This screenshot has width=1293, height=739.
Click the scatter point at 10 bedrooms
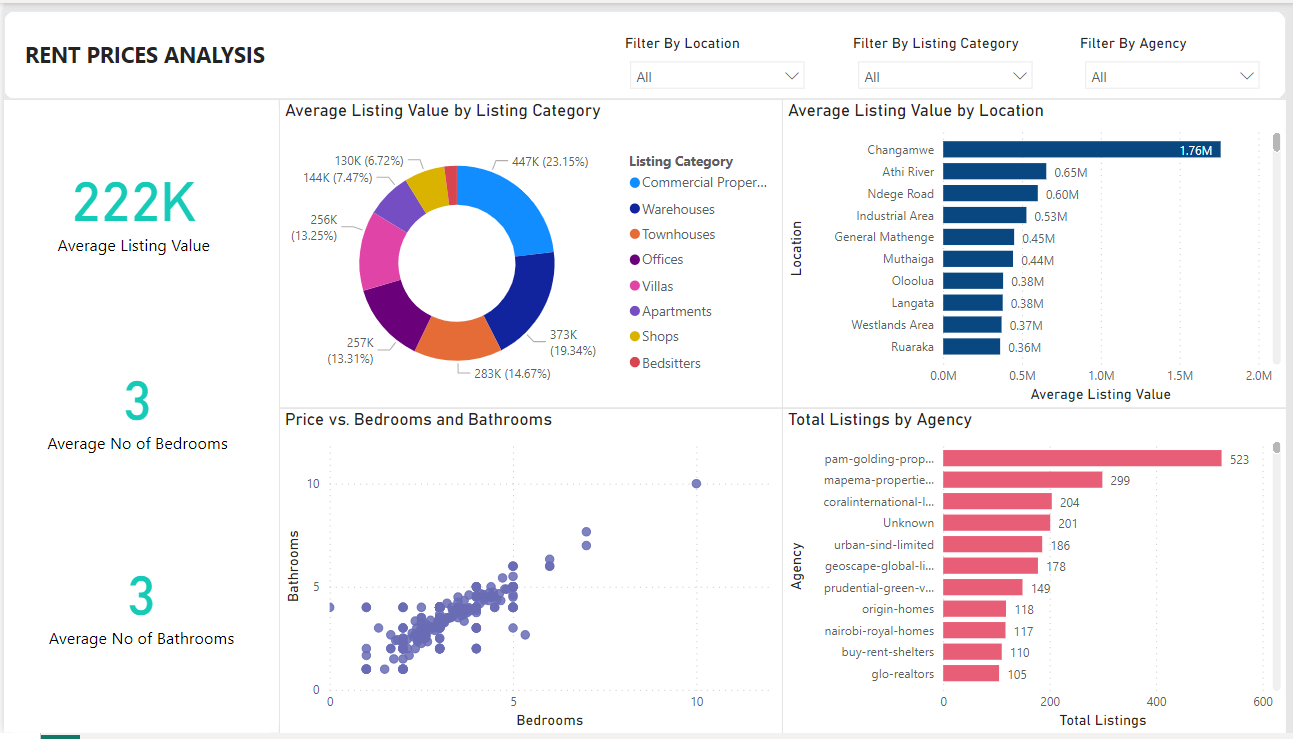point(696,483)
